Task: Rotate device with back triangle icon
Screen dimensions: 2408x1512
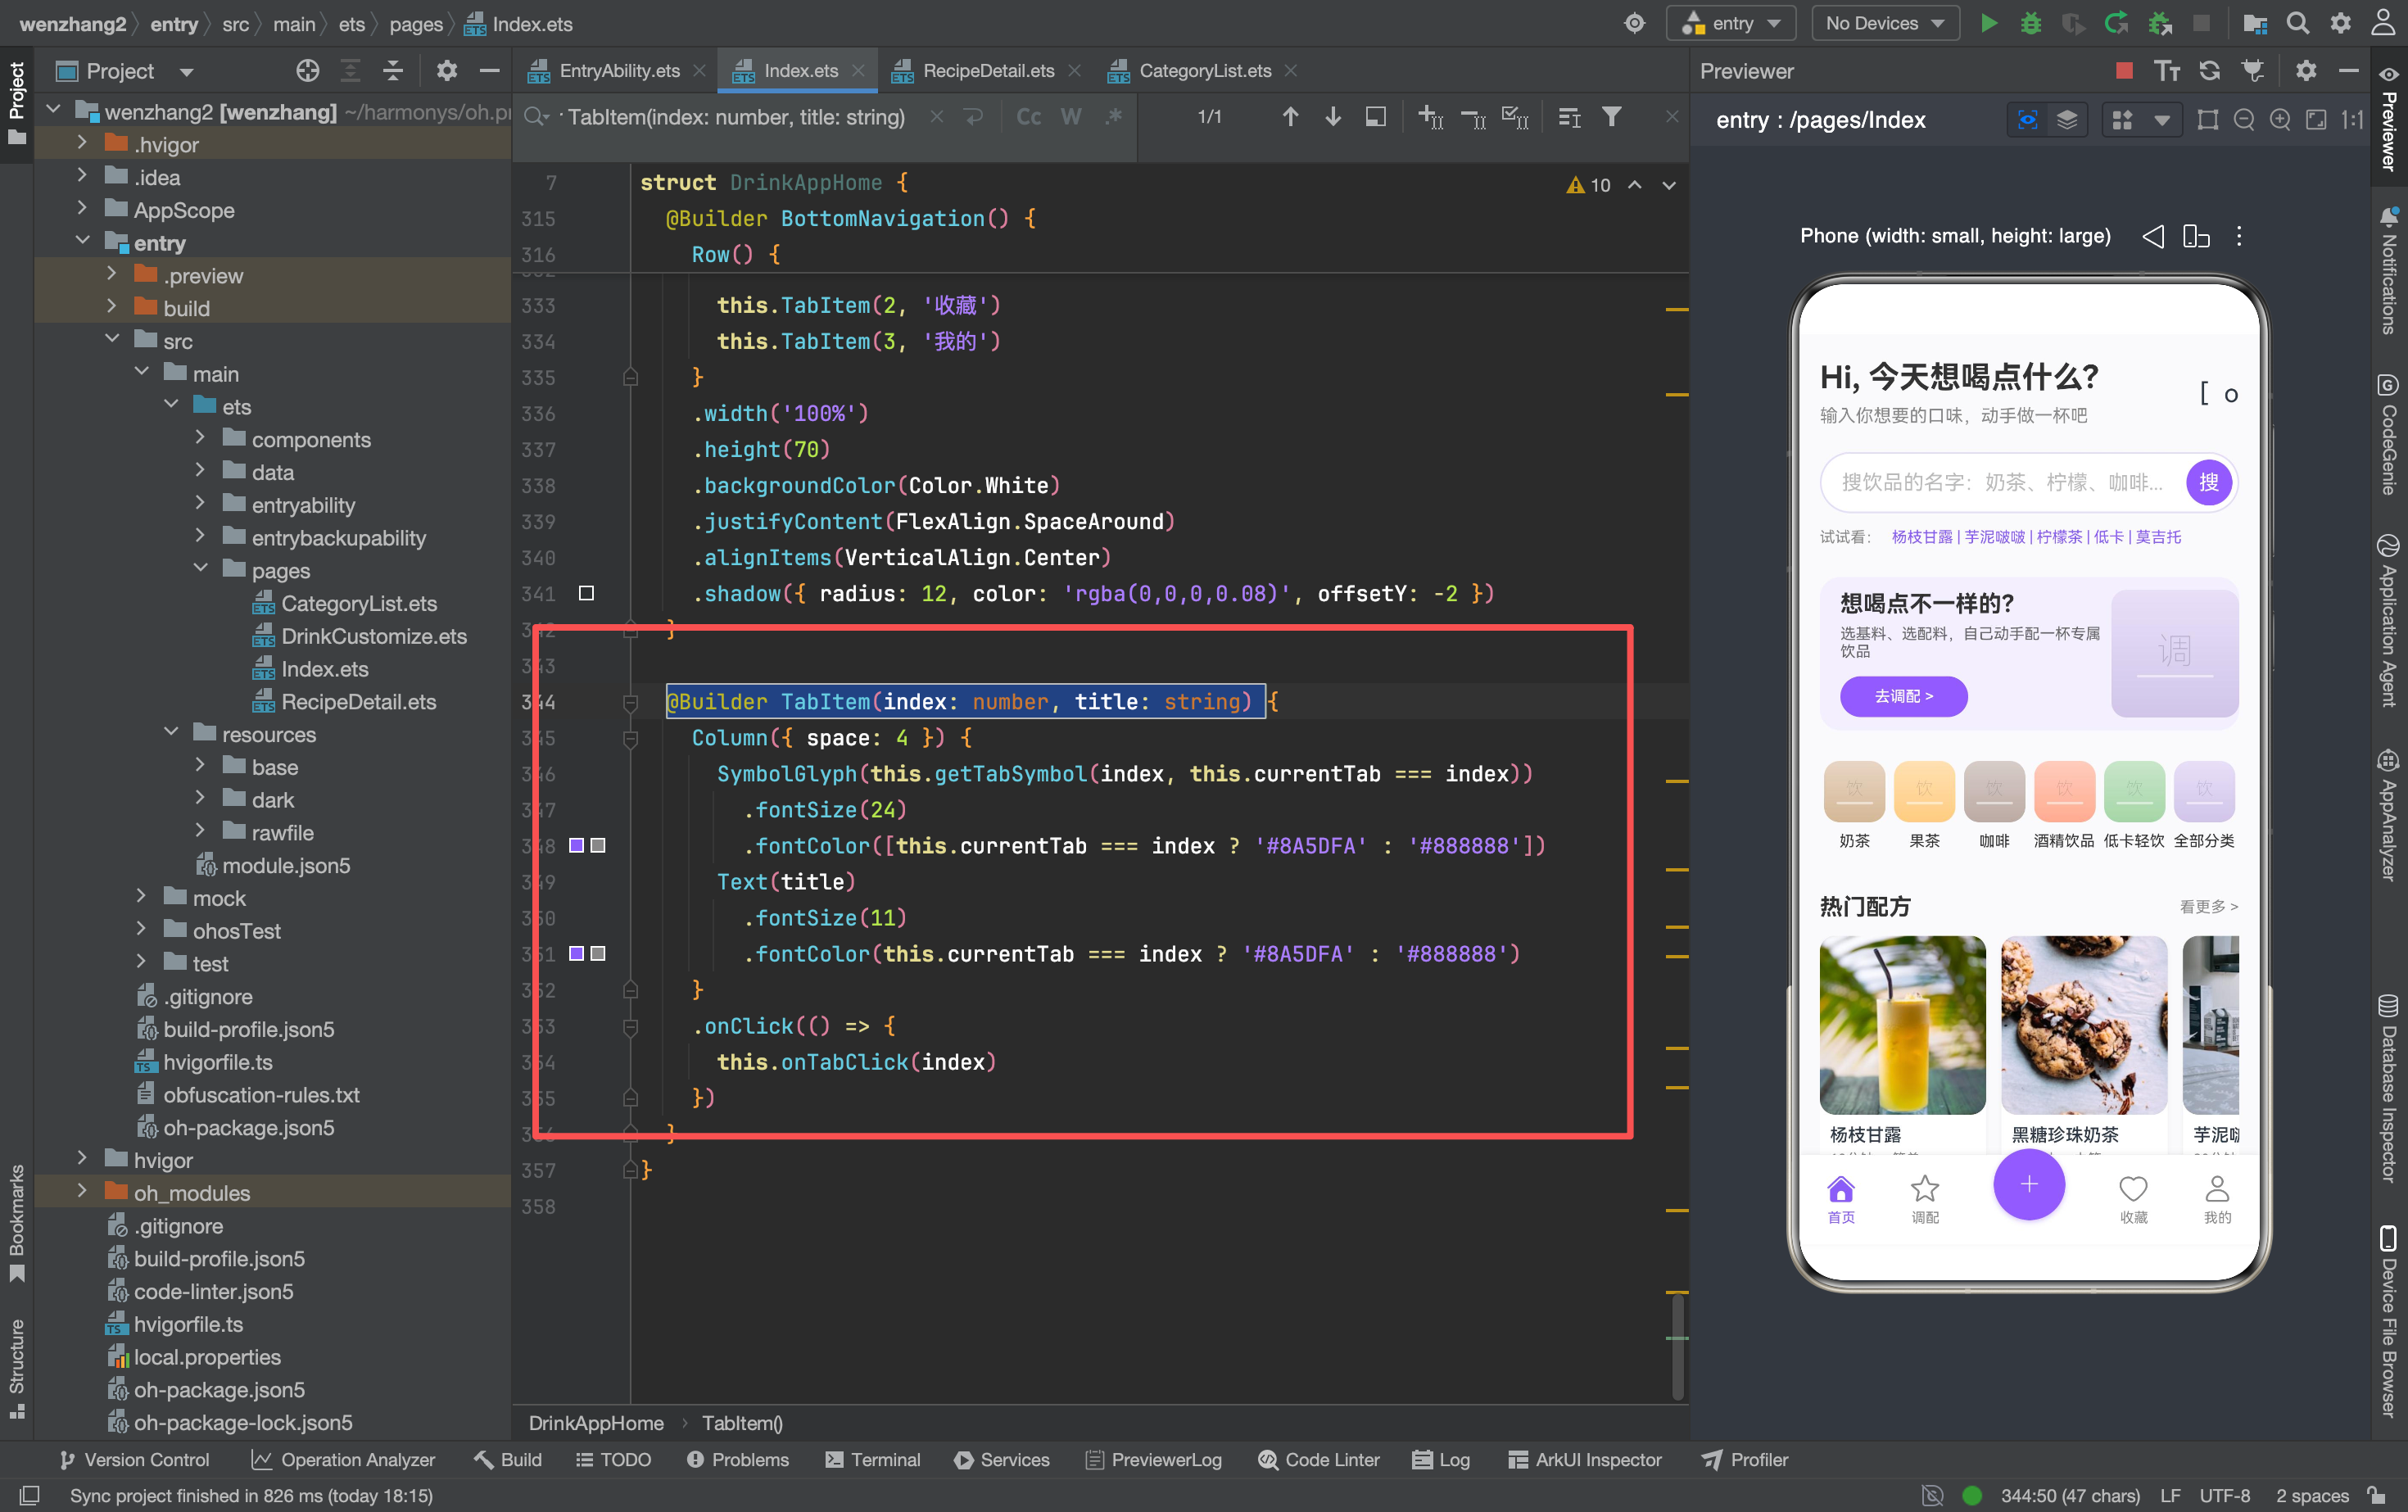Action: (2153, 236)
